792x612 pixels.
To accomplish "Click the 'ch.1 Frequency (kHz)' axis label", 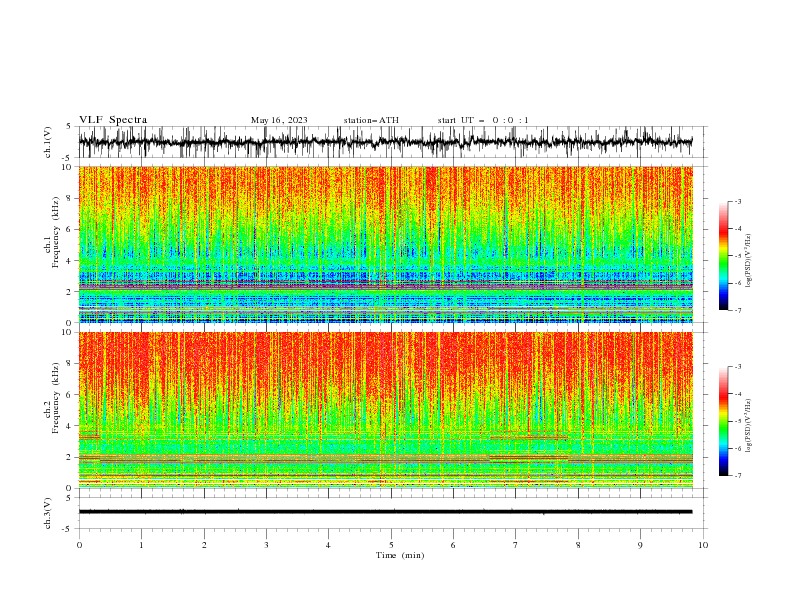I will click(x=52, y=231).
